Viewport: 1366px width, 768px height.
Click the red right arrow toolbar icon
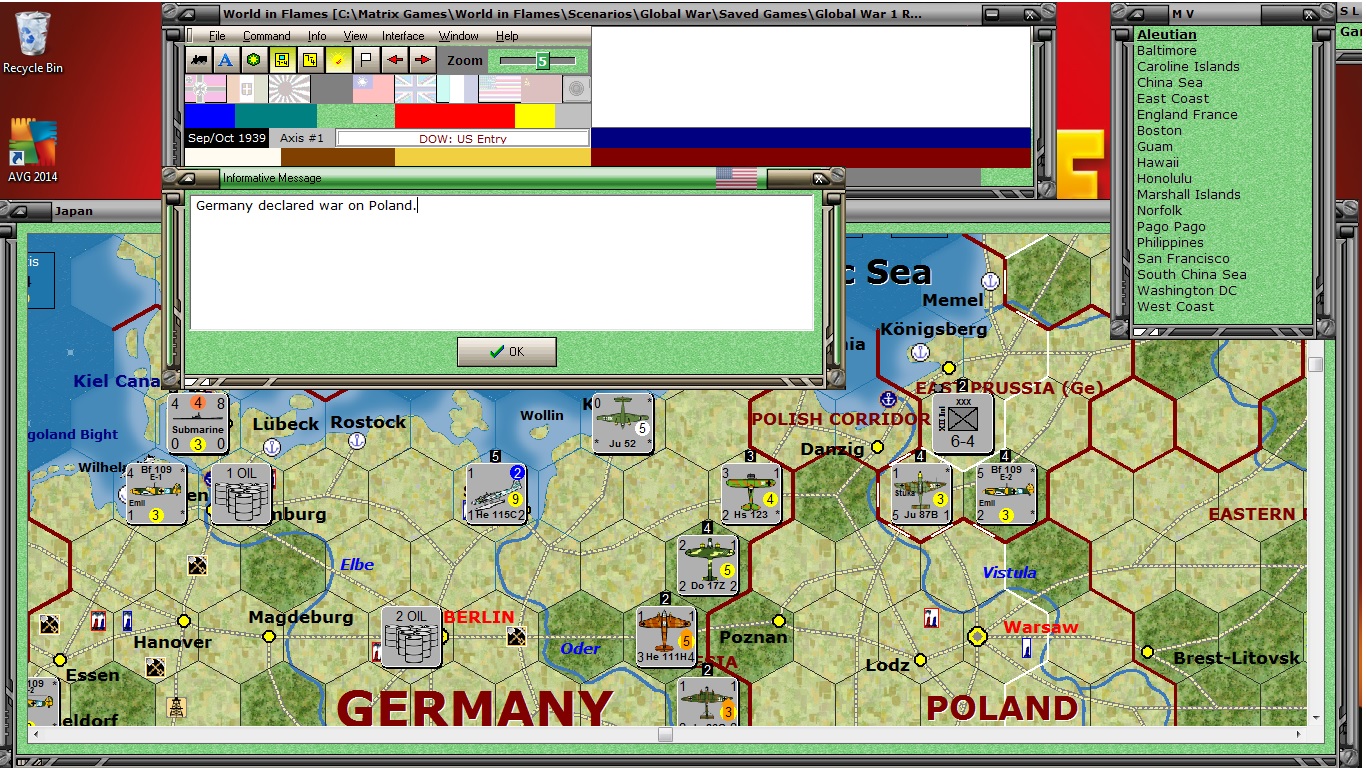422,60
